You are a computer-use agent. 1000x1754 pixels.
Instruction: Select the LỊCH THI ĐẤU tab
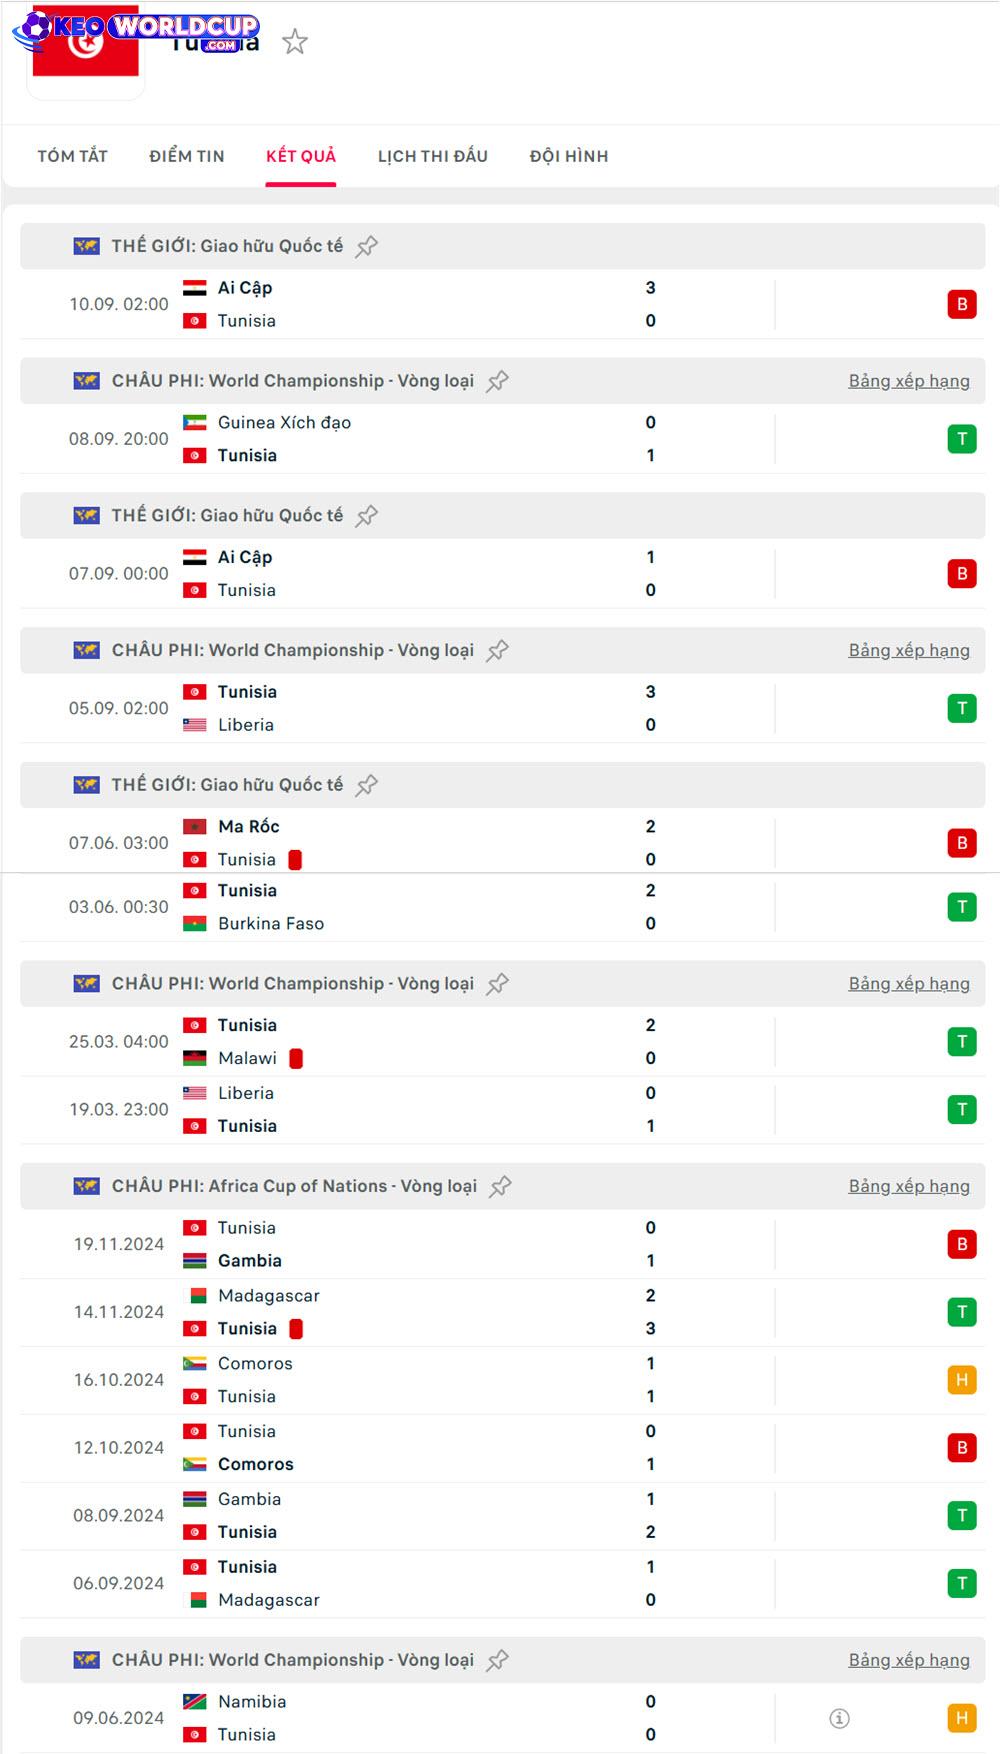click(433, 156)
